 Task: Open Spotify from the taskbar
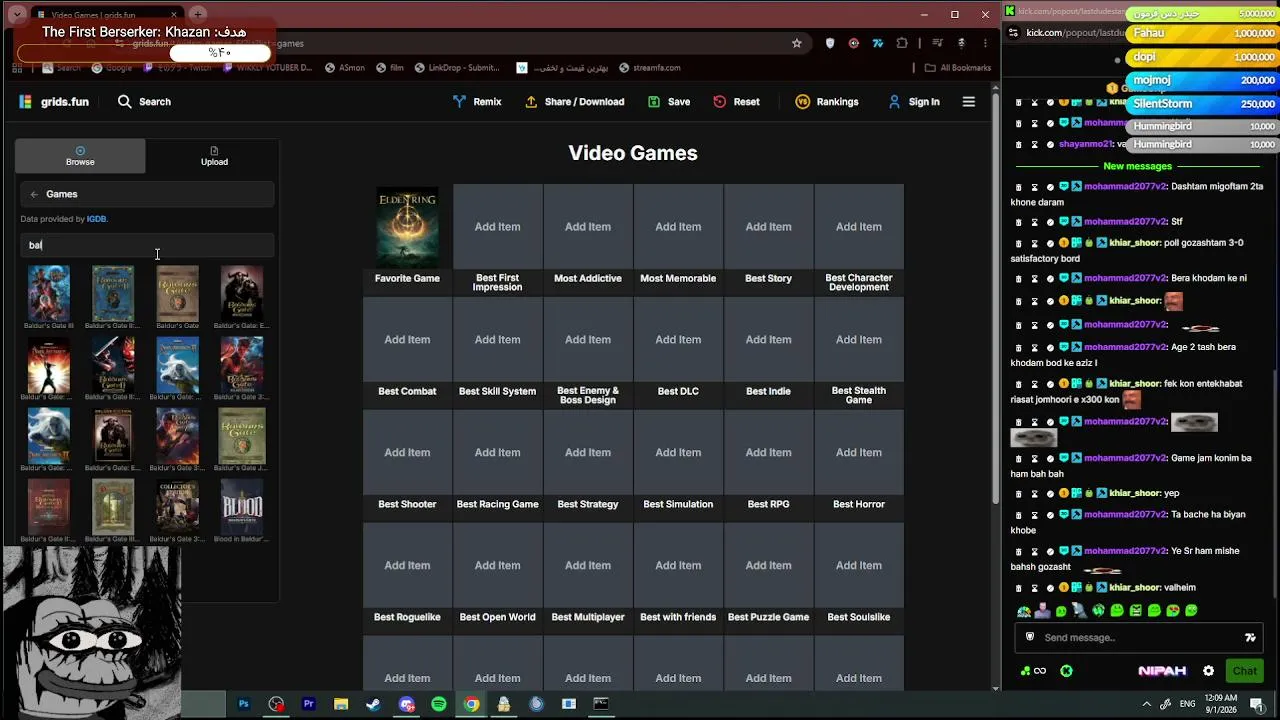point(438,704)
